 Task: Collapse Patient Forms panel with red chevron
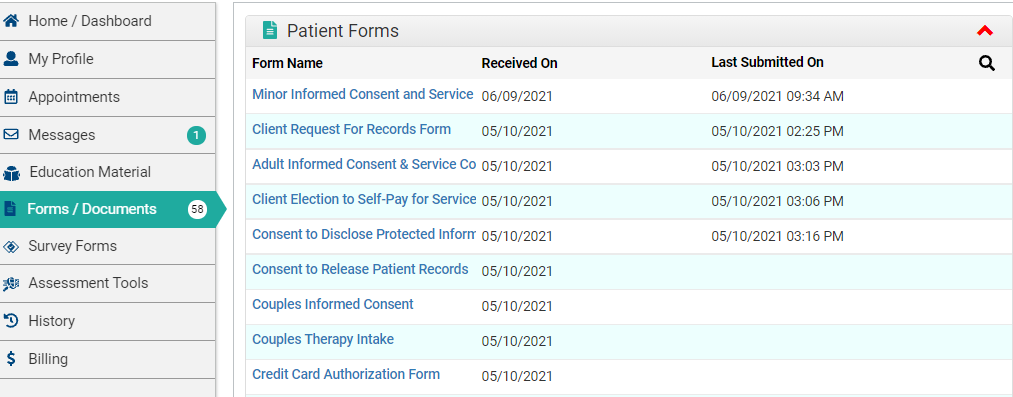click(985, 30)
